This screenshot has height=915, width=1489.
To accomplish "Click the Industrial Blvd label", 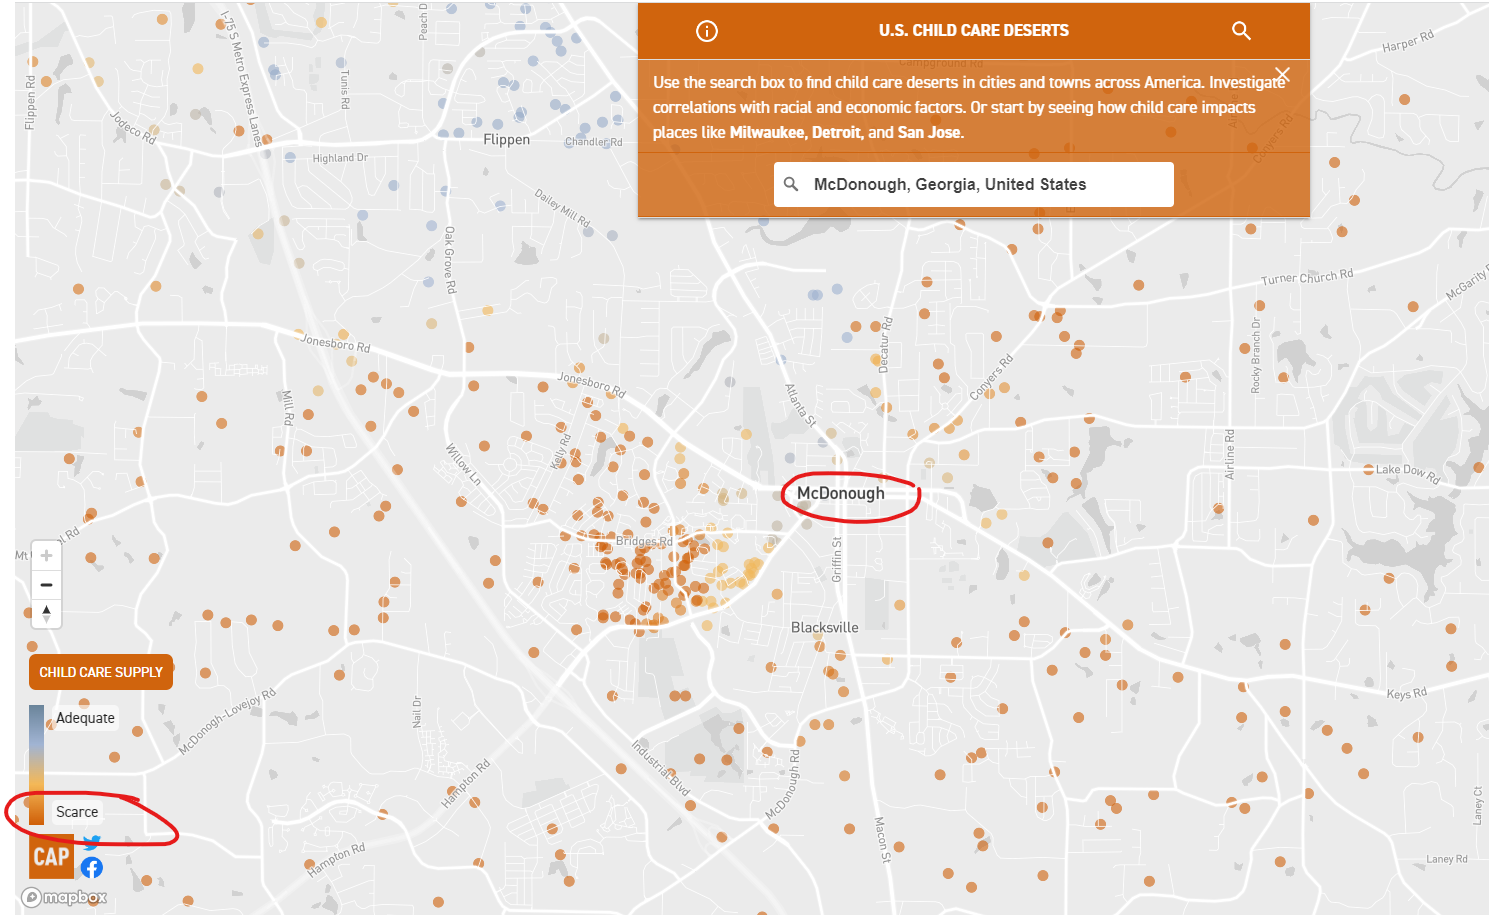I will pos(661,768).
